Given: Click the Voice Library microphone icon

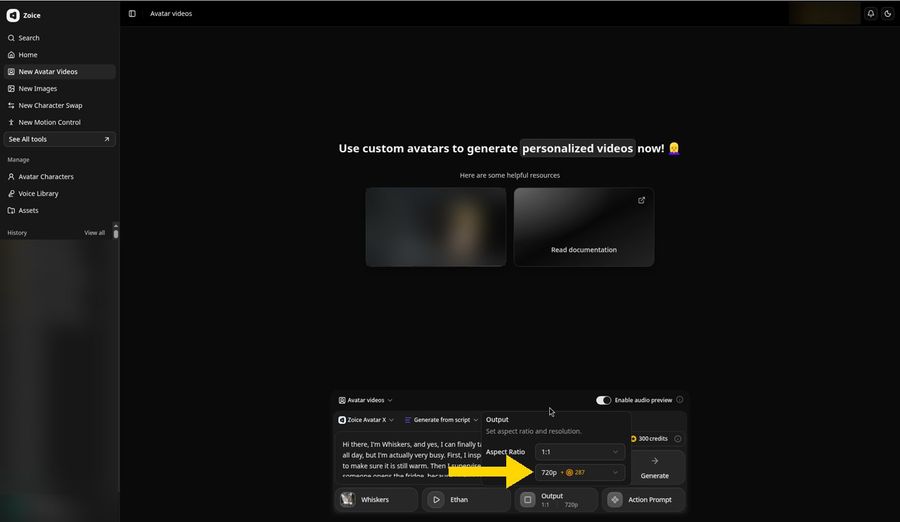Looking at the screenshot, I should coord(11,194).
